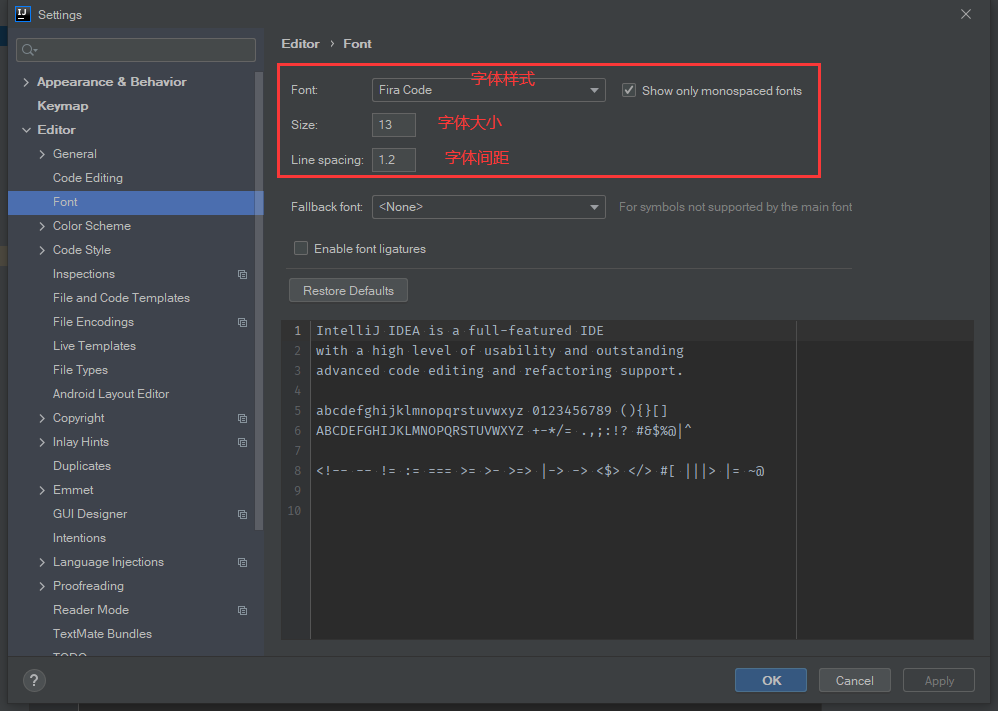The image size is (998, 711).
Task: Expand the Code Style node
Action: click(x=42, y=250)
